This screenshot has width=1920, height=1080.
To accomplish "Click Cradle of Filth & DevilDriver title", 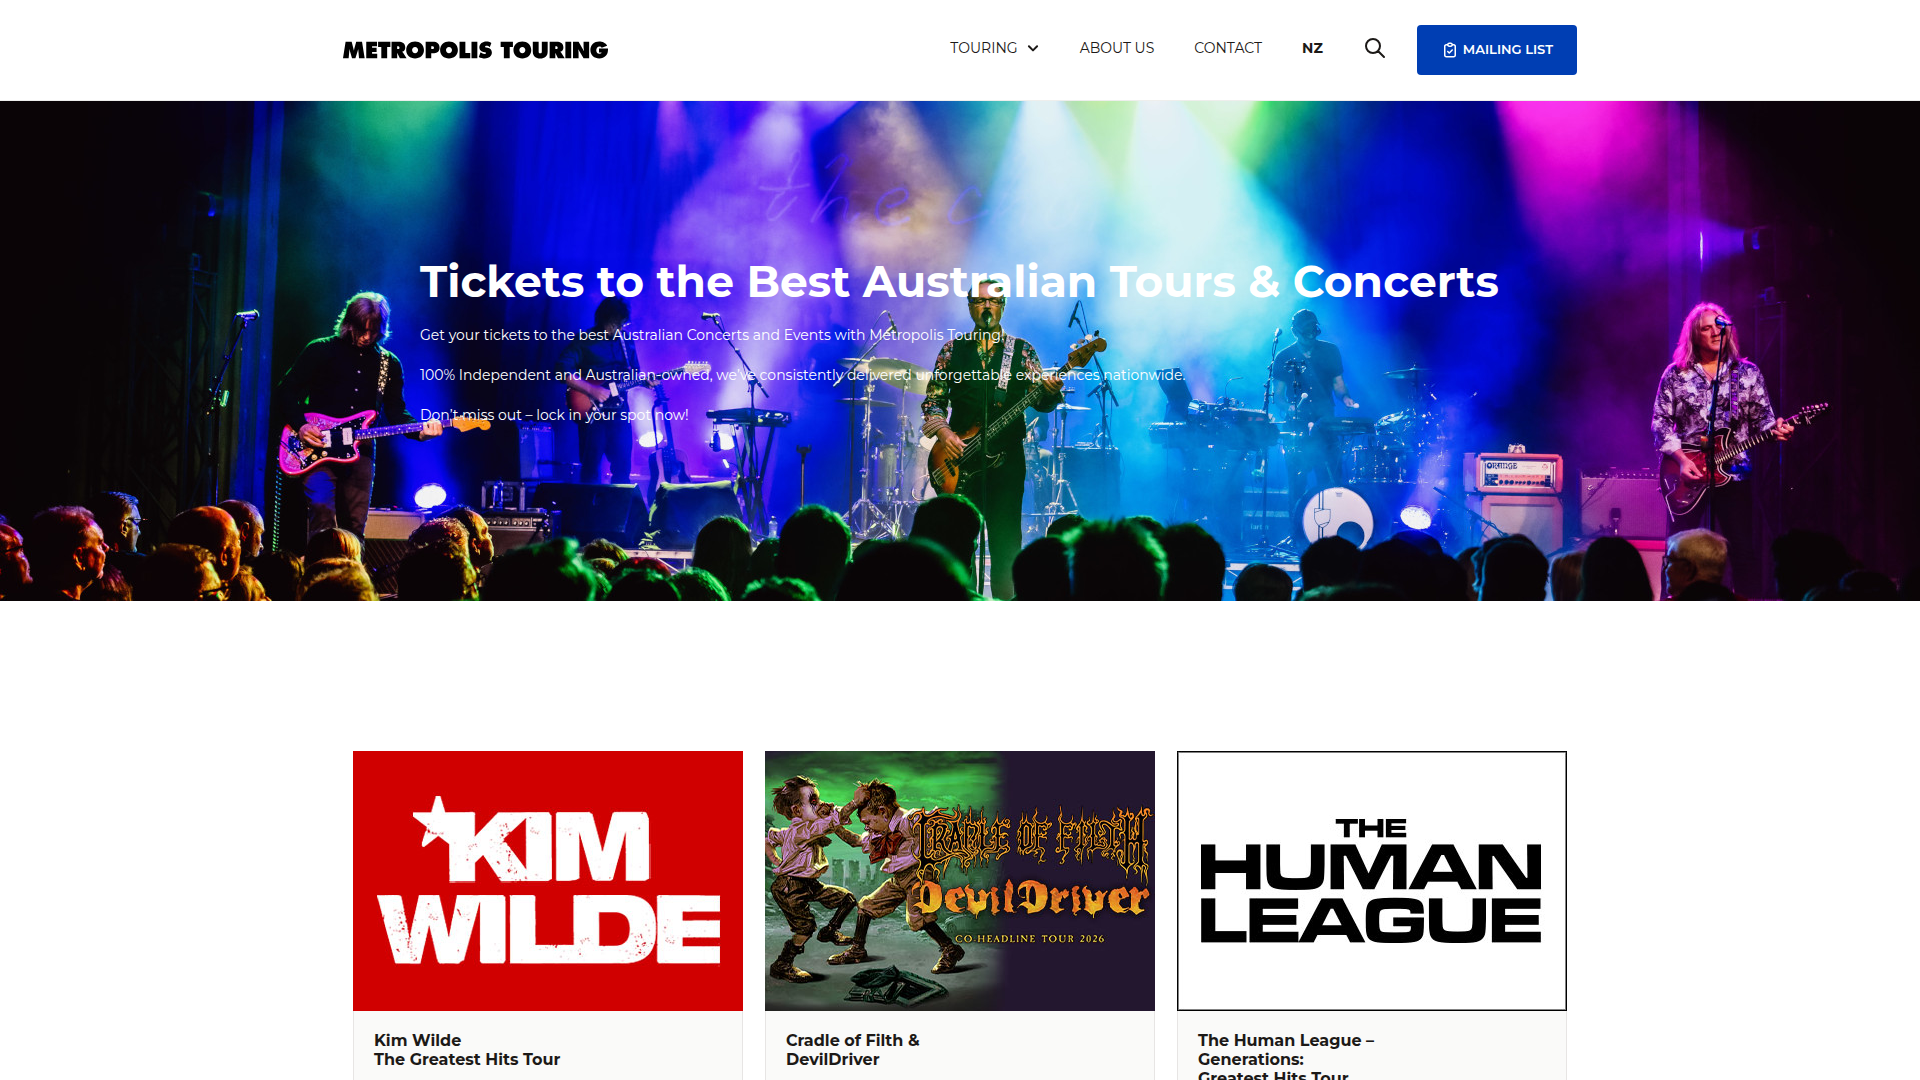I will 852,1050.
